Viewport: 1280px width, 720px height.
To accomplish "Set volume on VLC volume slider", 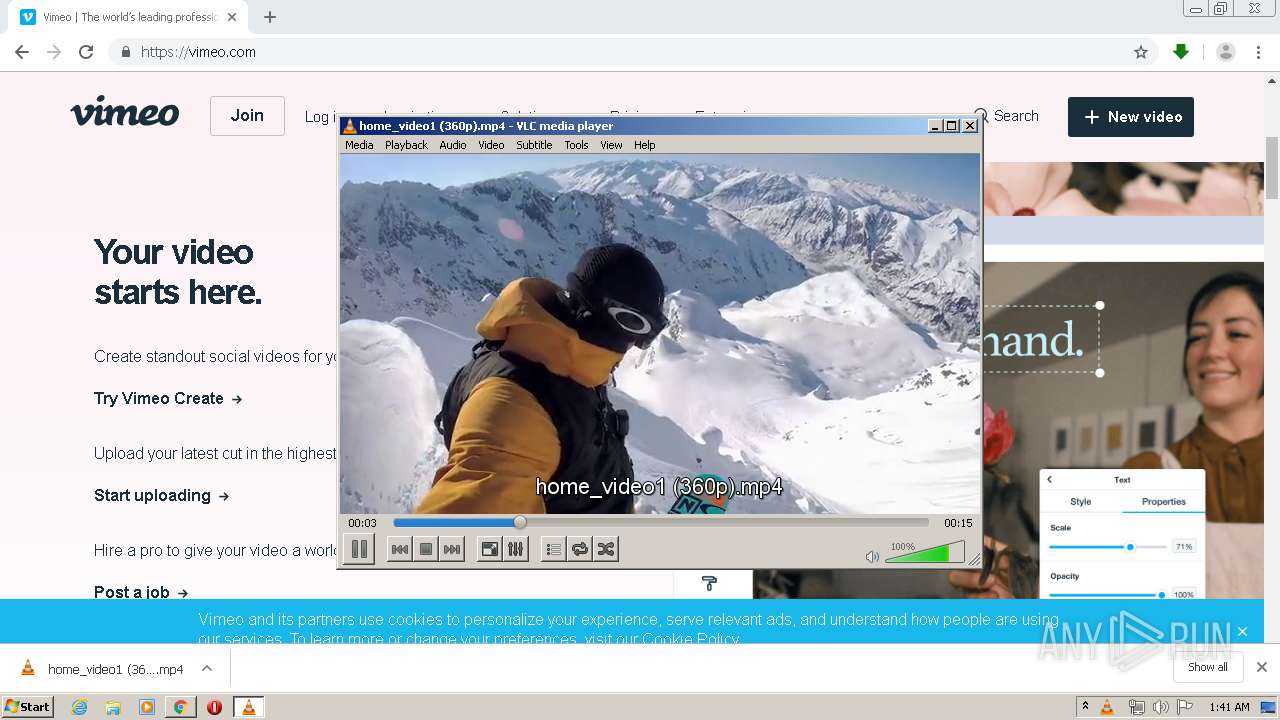I will pyautogui.click(x=925, y=553).
